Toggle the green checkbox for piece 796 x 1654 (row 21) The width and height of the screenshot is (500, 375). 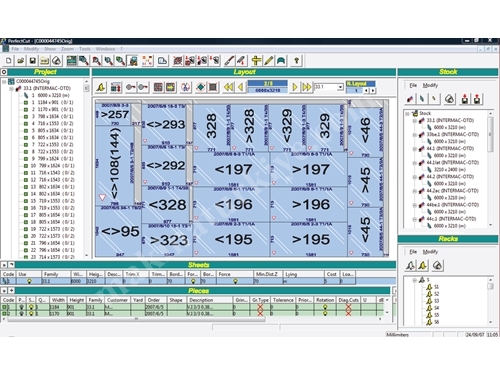point(26,243)
